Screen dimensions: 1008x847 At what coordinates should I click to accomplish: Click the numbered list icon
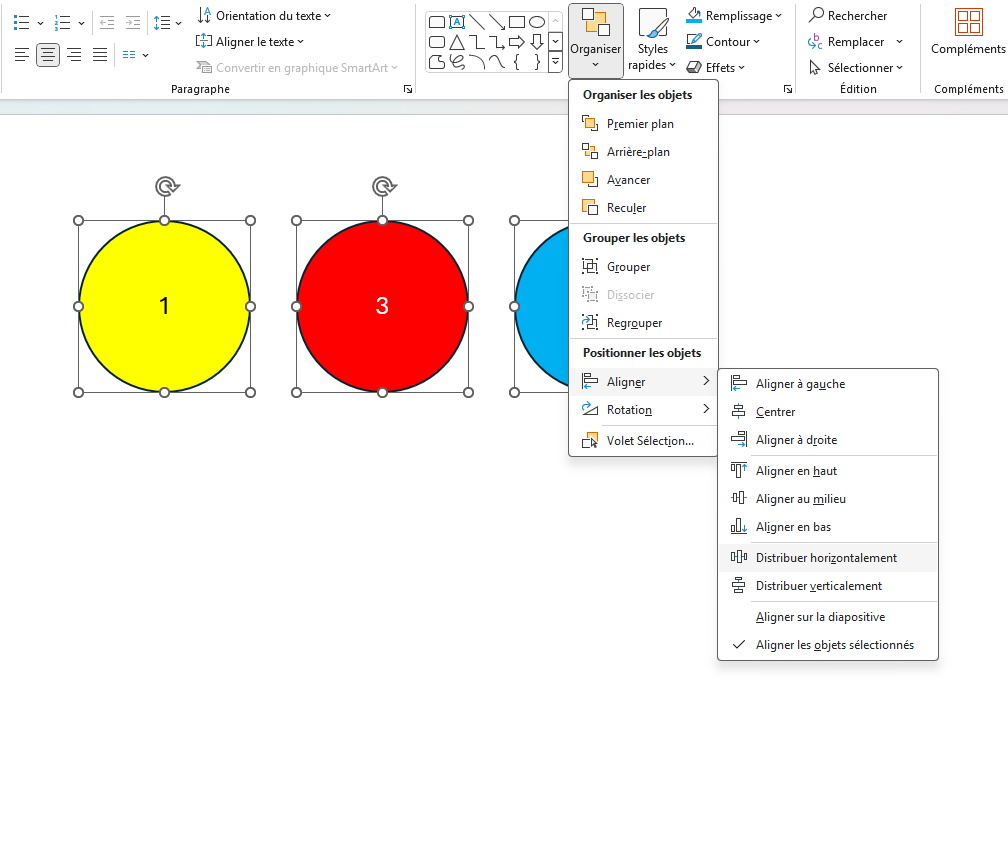(62, 22)
